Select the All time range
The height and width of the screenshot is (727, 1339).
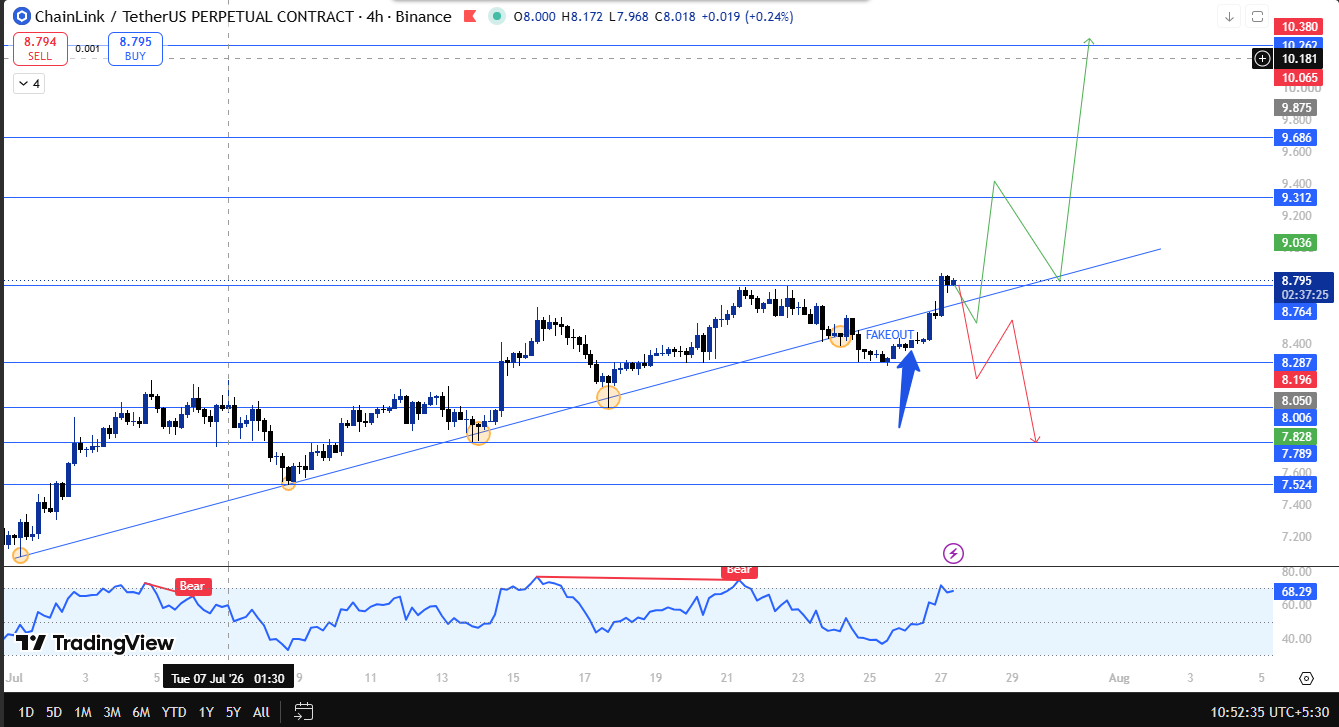(261, 712)
